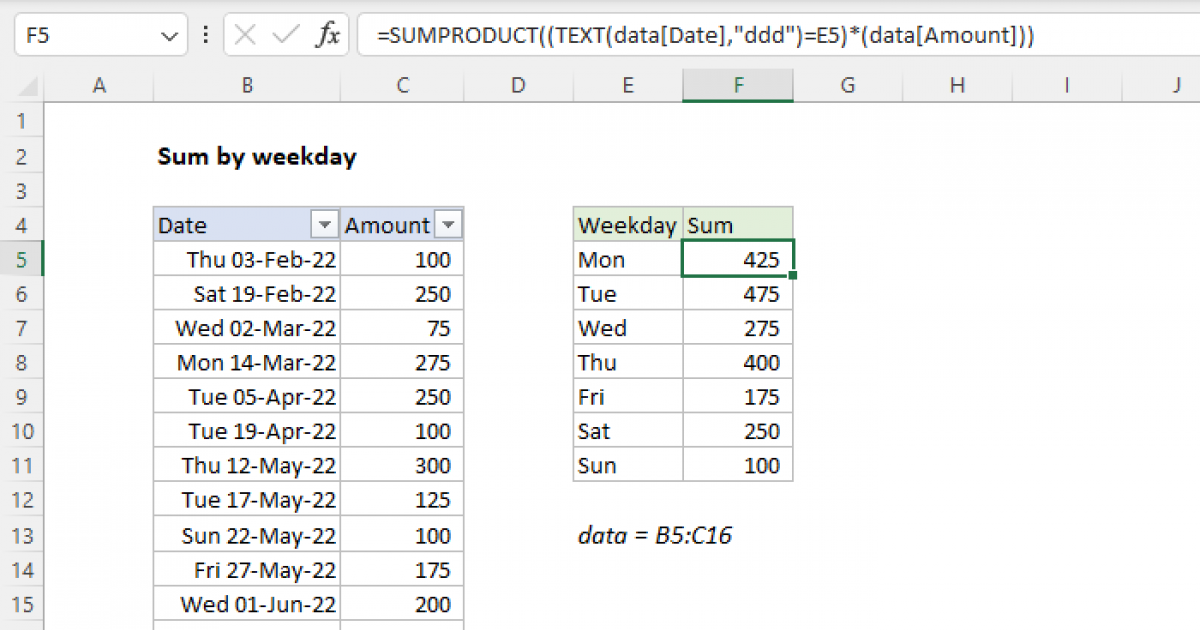This screenshot has width=1200, height=630.
Task: Select row 10 header
Action: click(22, 431)
